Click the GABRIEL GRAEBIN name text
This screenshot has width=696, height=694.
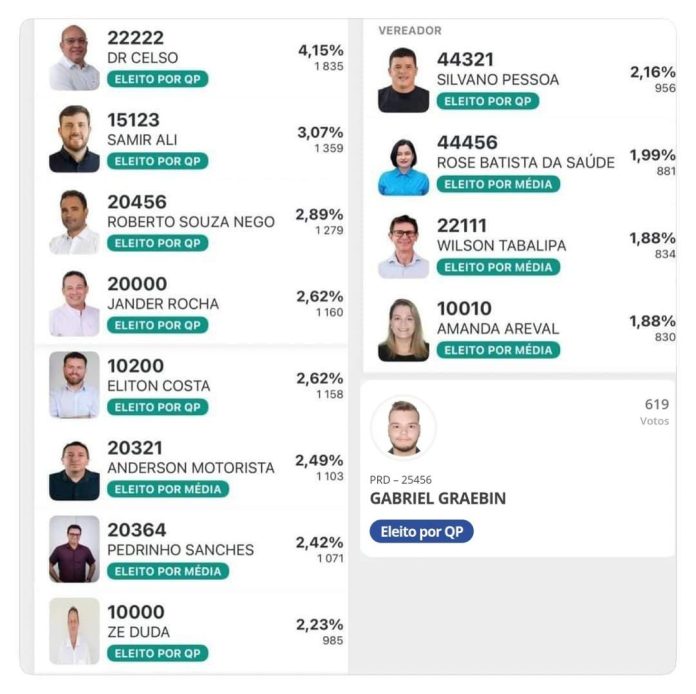point(438,499)
